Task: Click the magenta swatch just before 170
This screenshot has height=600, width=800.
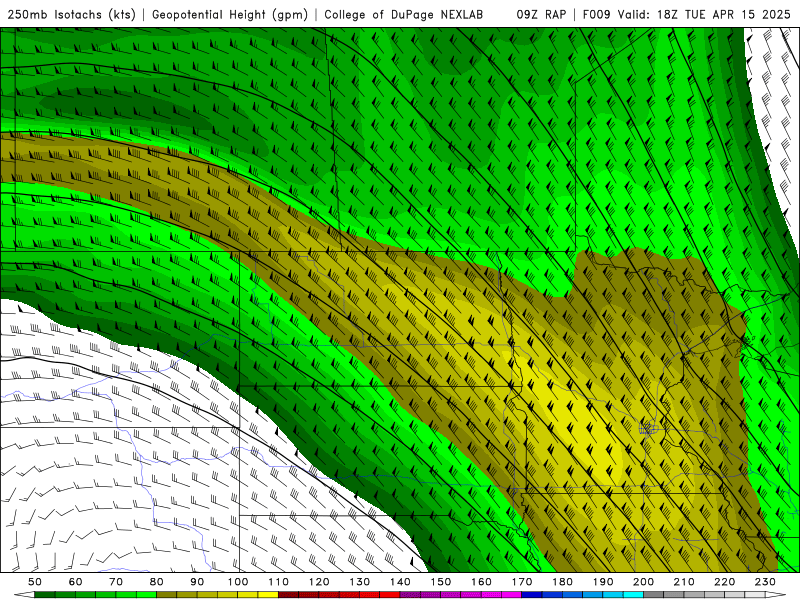Action: click(511, 595)
